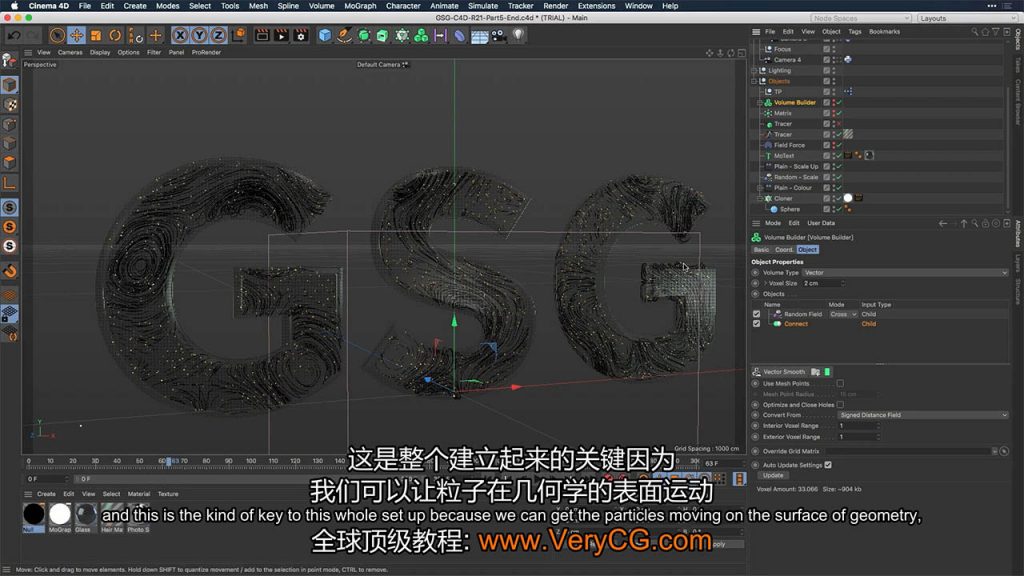
Task: Switch to the Basic tab
Action: click(x=761, y=249)
